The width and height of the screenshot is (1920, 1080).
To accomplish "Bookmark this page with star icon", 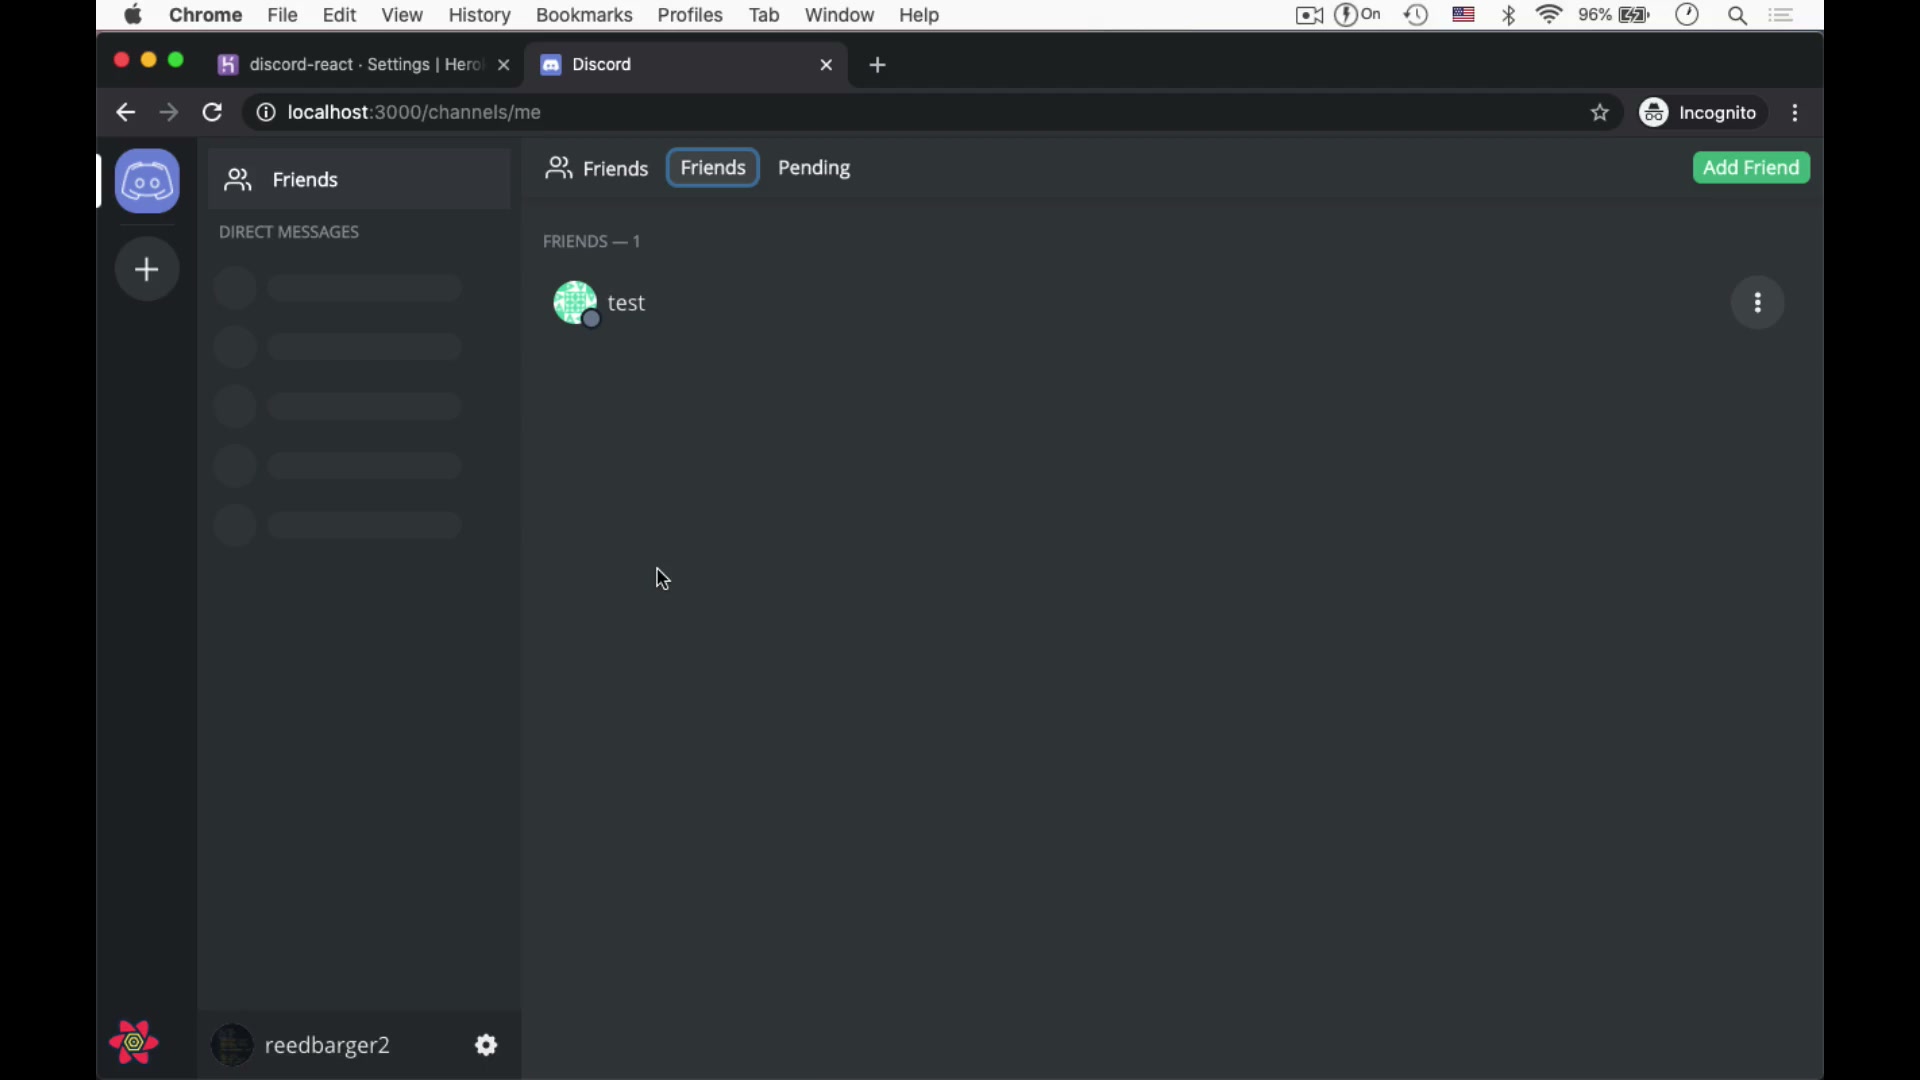I will click(x=1600, y=113).
